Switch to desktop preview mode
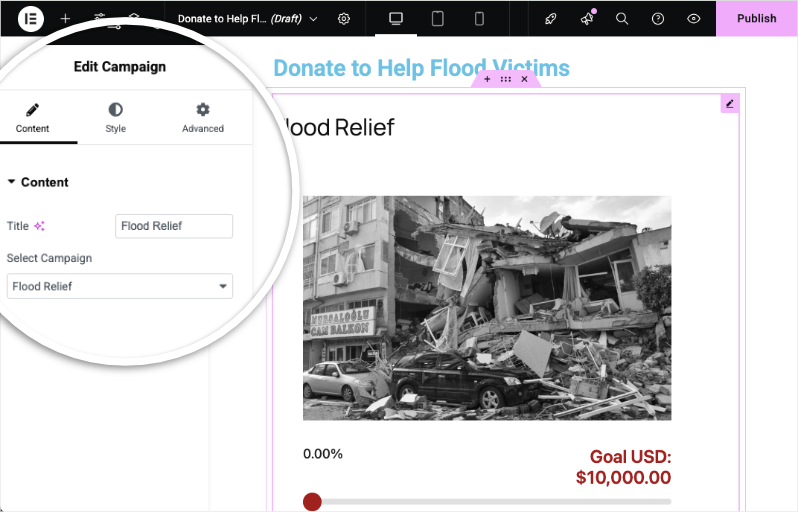The image size is (798, 512). (x=396, y=19)
